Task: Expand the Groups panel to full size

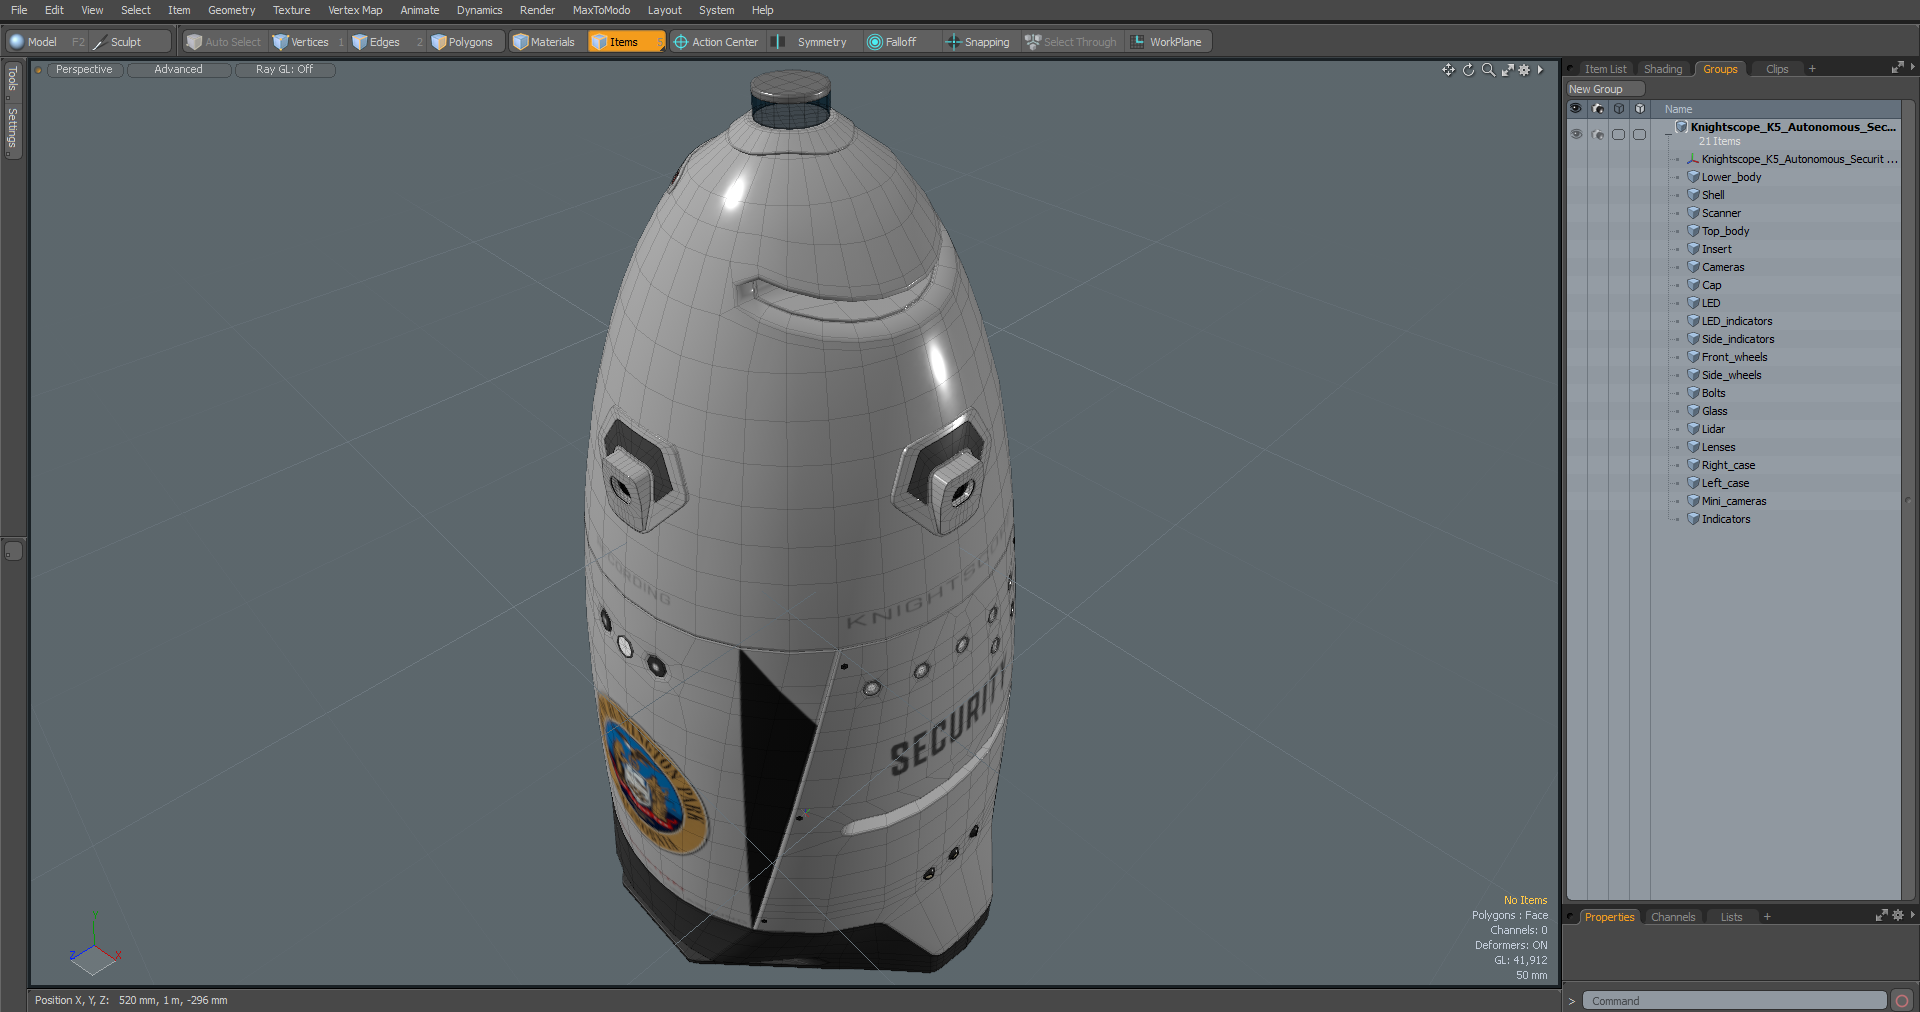Action: tap(1897, 68)
